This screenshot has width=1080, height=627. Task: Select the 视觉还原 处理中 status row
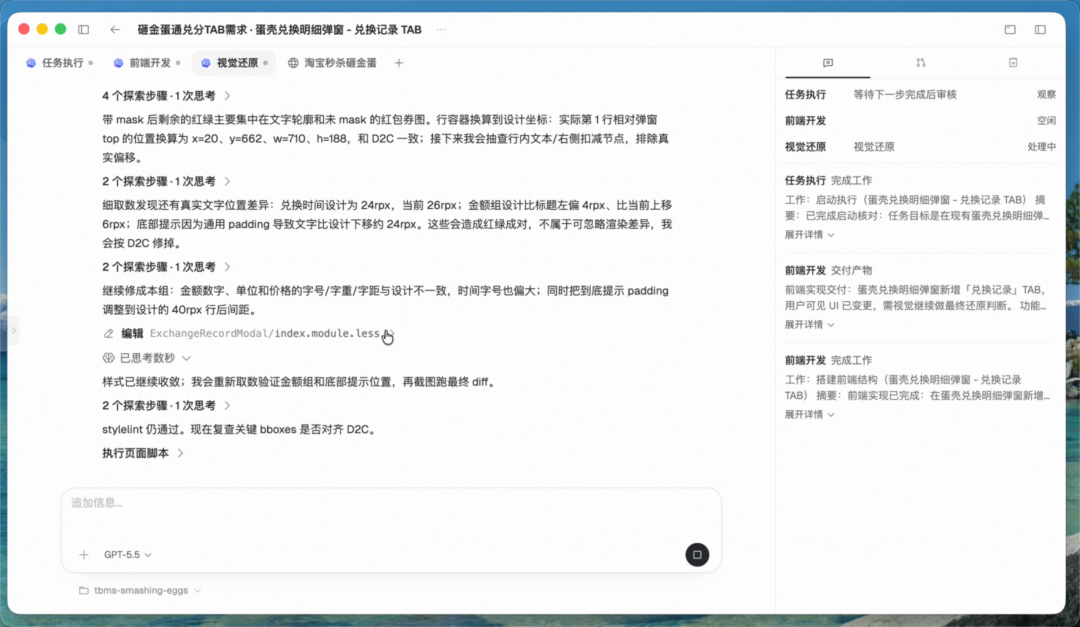(920, 147)
